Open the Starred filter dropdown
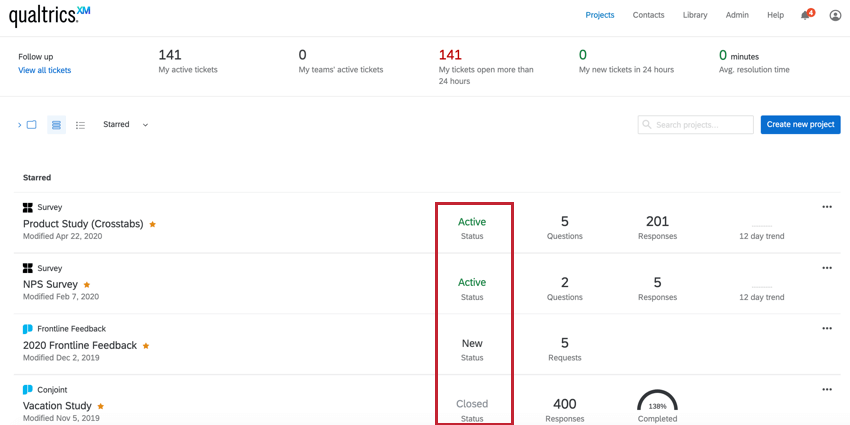The height and width of the screenshot is (425, 850). point(126,124)
